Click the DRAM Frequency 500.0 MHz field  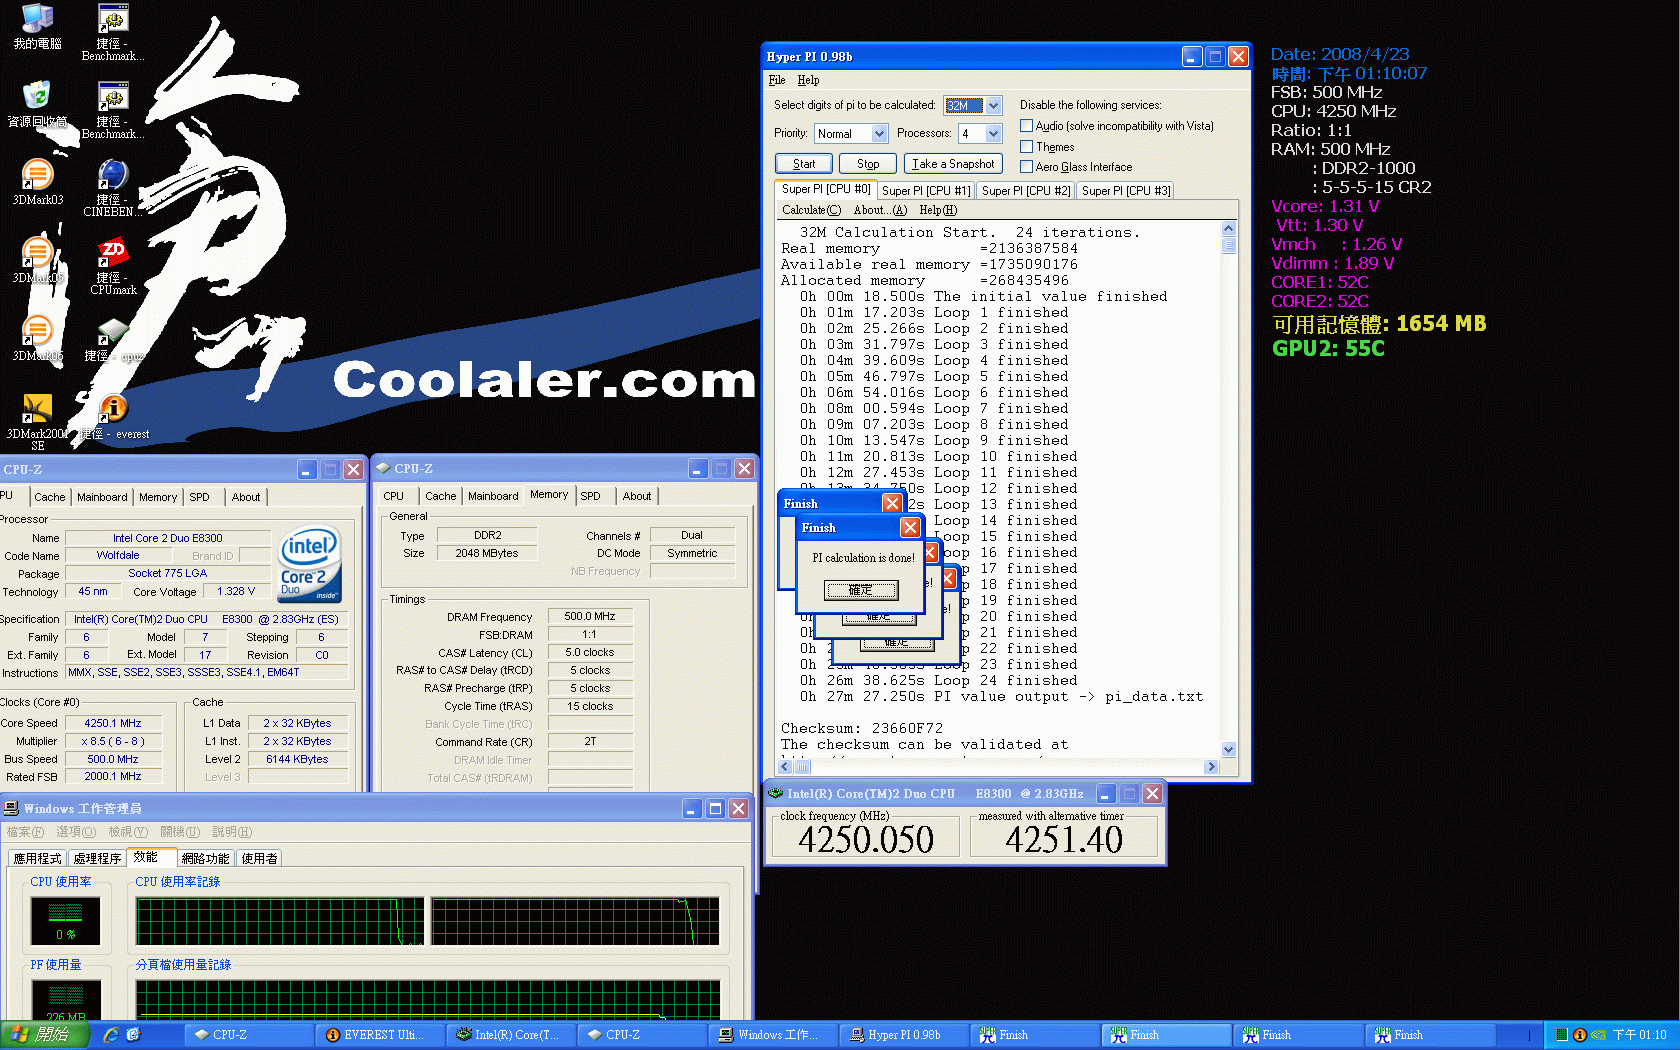click(x=590, y=617)
